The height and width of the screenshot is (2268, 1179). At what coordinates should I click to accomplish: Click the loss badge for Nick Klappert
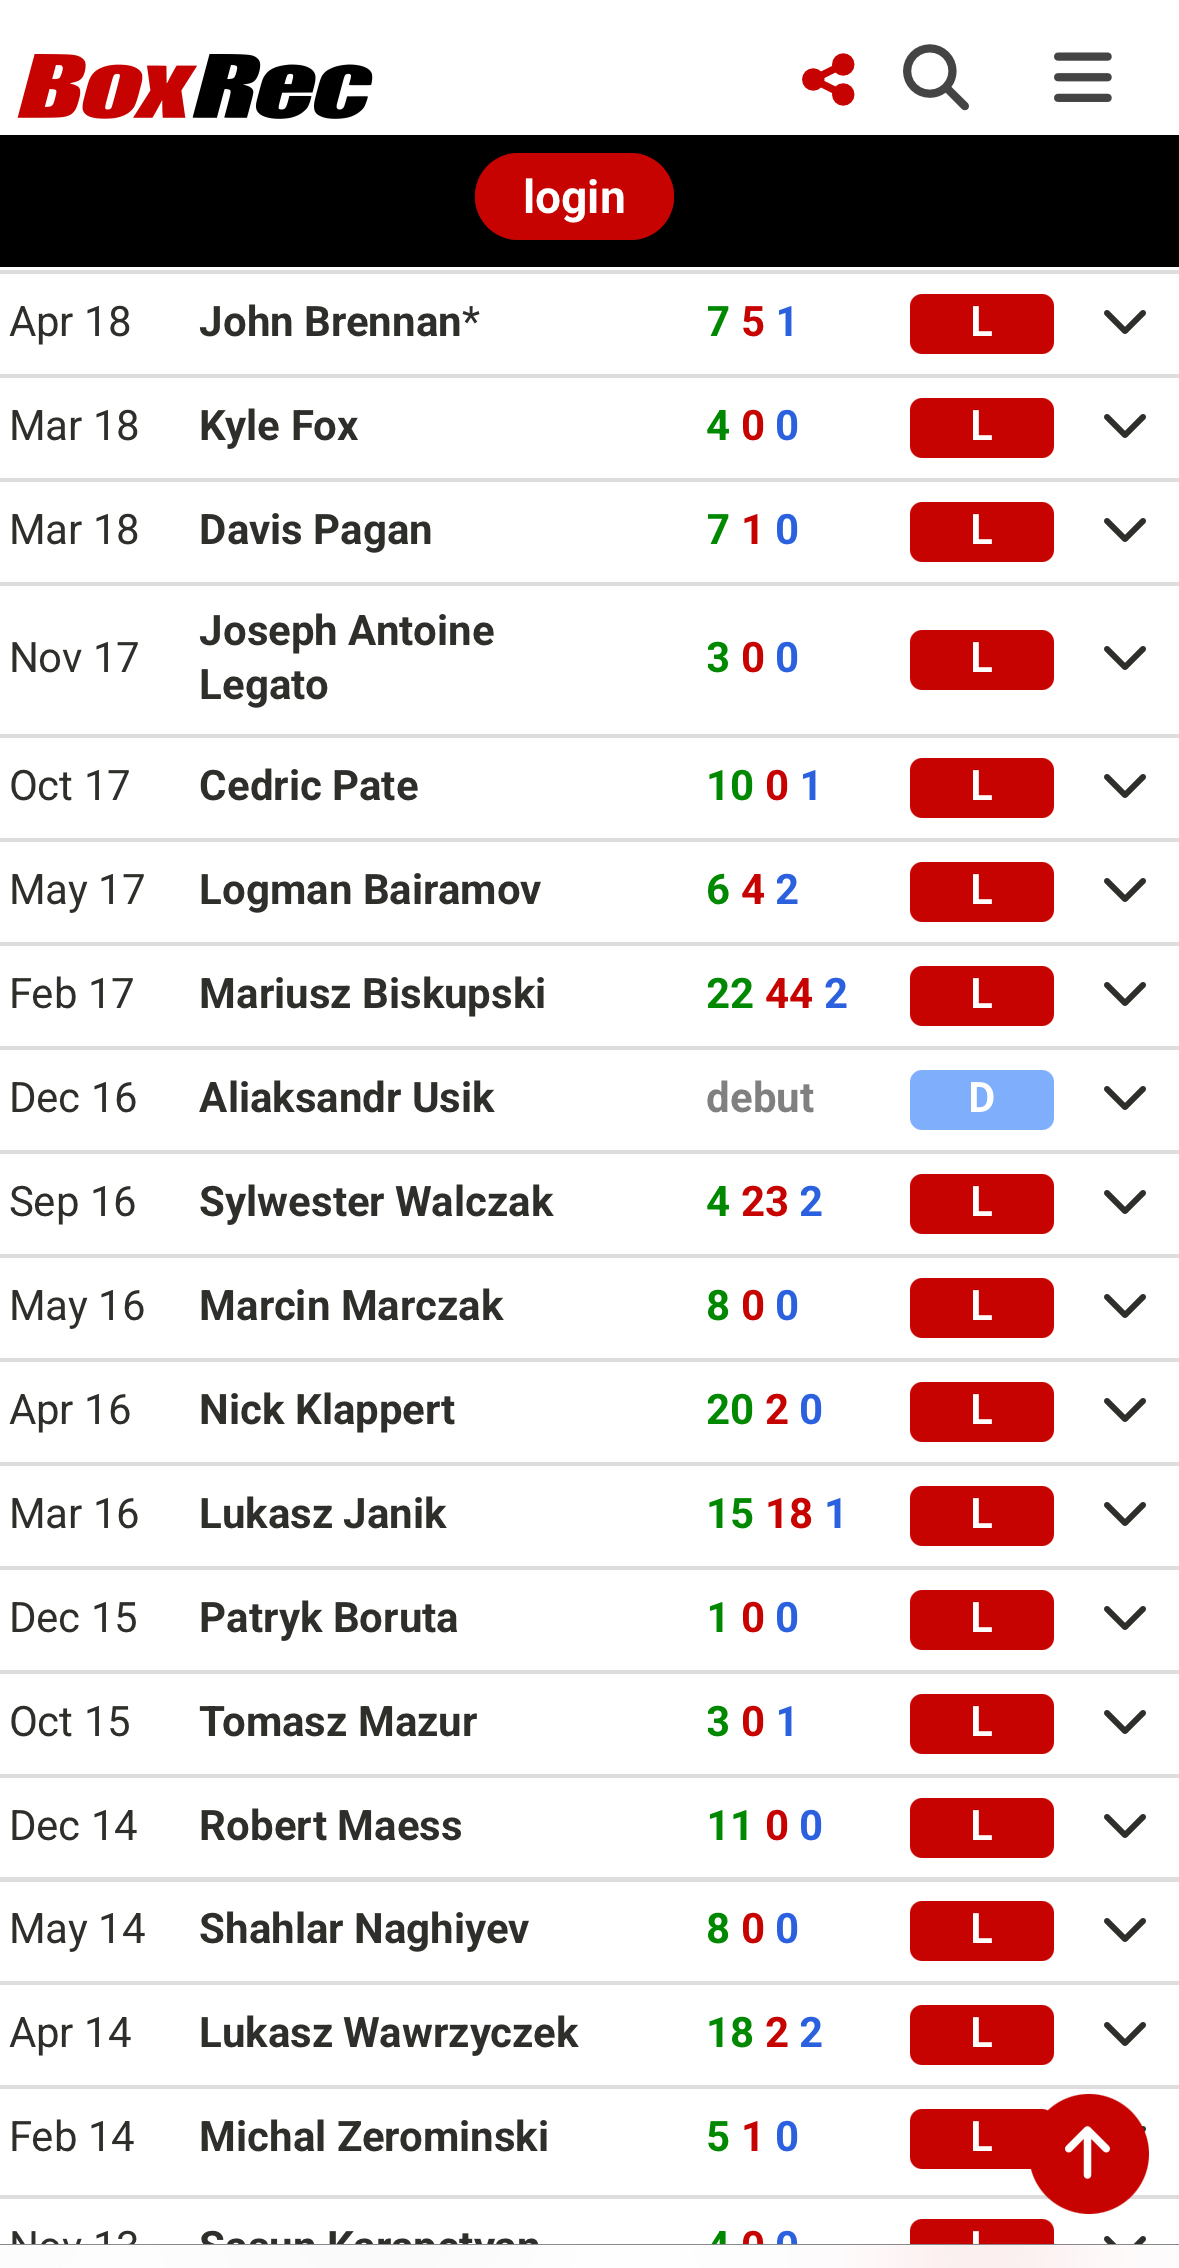click(981, 1411)
